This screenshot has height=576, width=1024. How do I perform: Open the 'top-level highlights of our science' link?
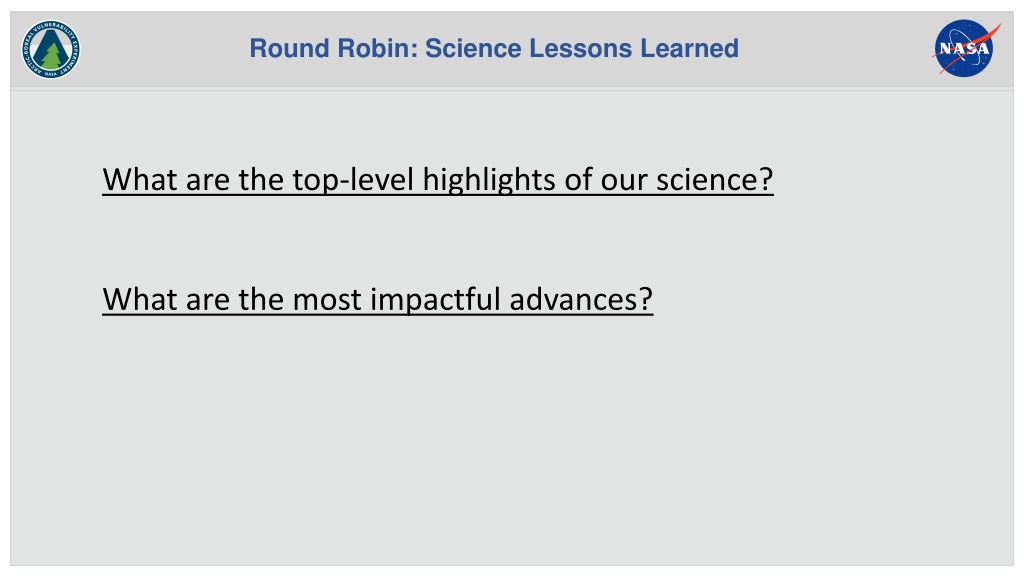coord(438,180)
